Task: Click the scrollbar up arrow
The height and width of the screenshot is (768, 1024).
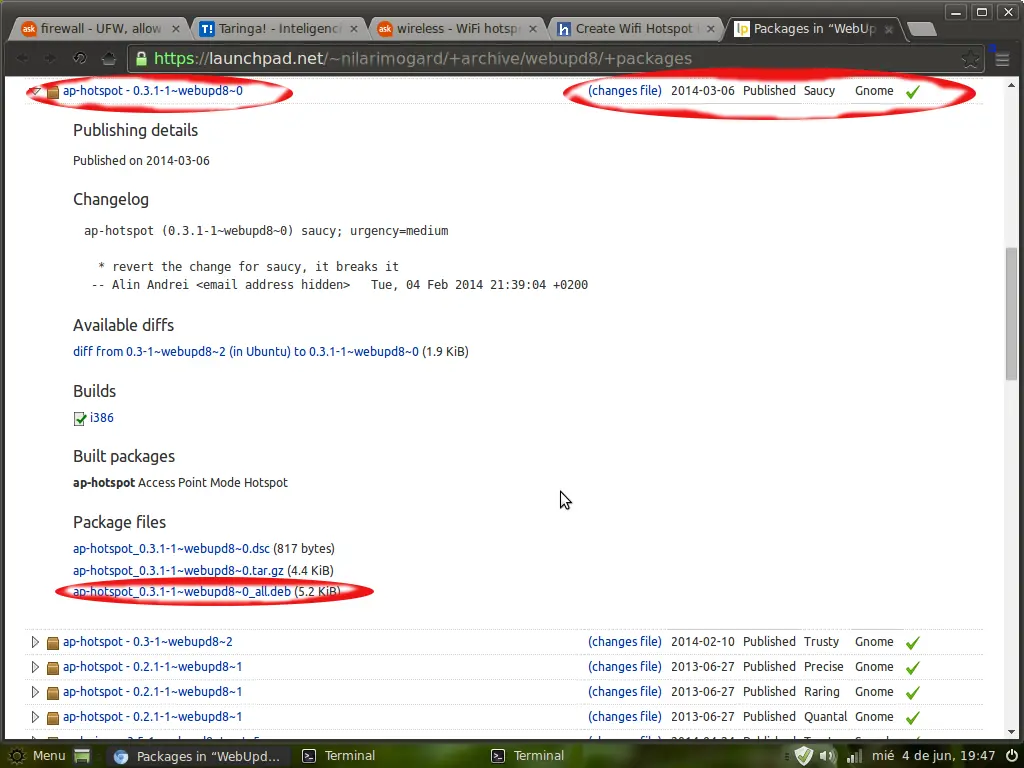Action: tap(1012, 85)
